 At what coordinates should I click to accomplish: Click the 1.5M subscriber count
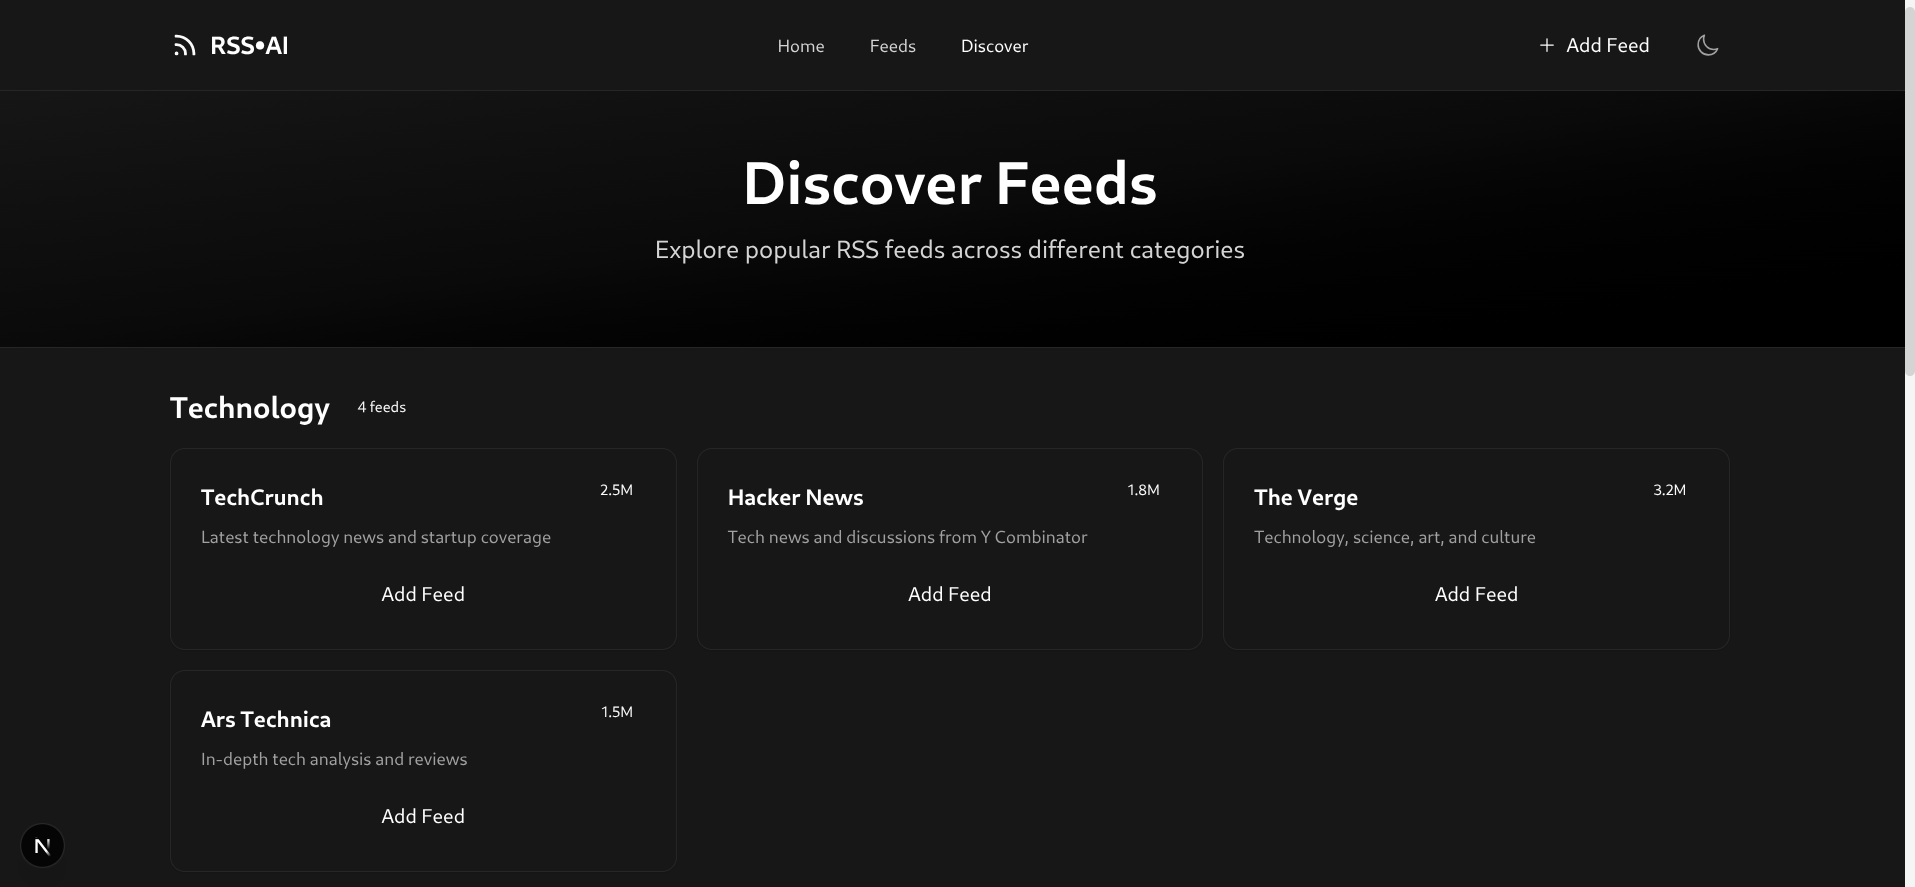click(x=616, y=712)
